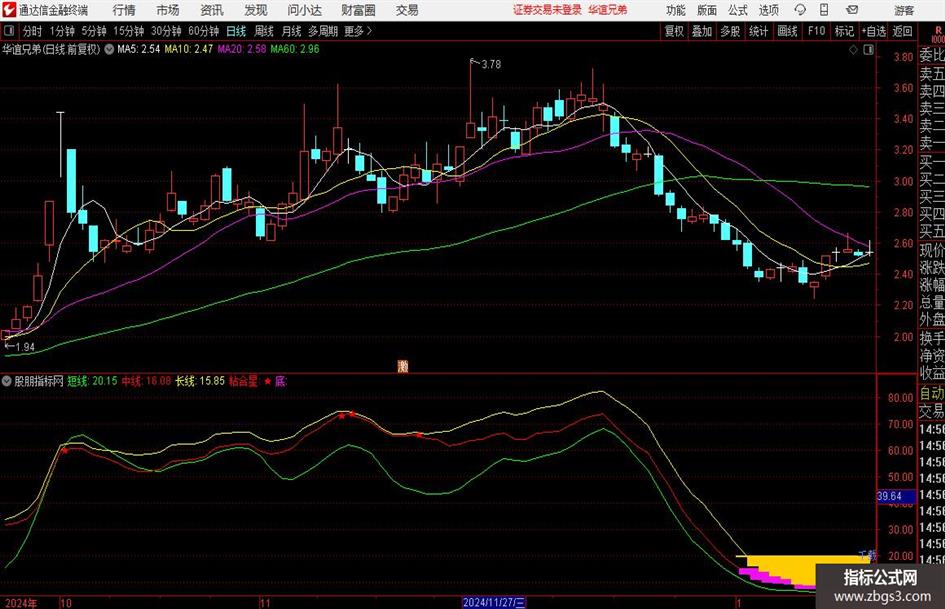Open the 交易 menu
Screen dimensions: 945x609
[x=407, y=10]
